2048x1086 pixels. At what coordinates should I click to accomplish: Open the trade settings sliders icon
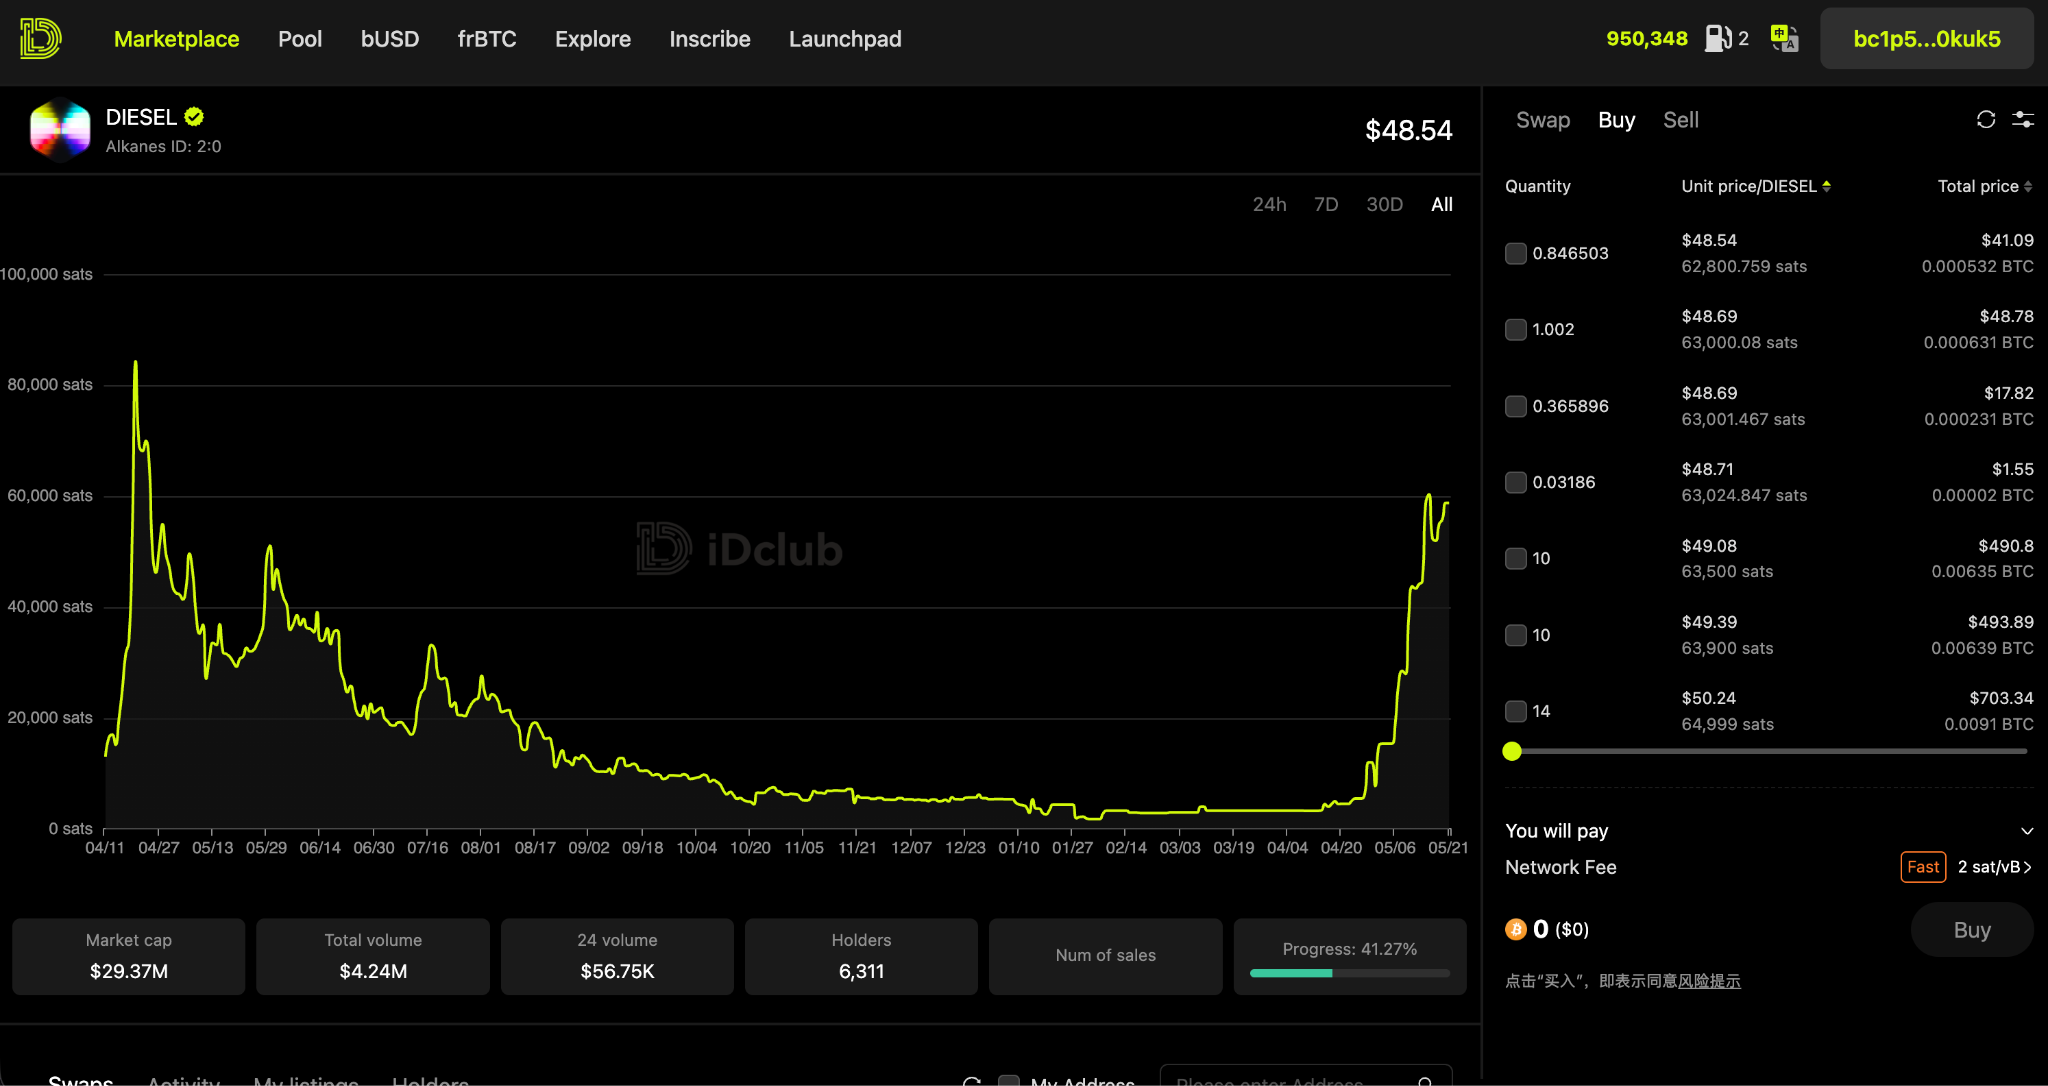pyautogui.click(x=2023, y=120)
